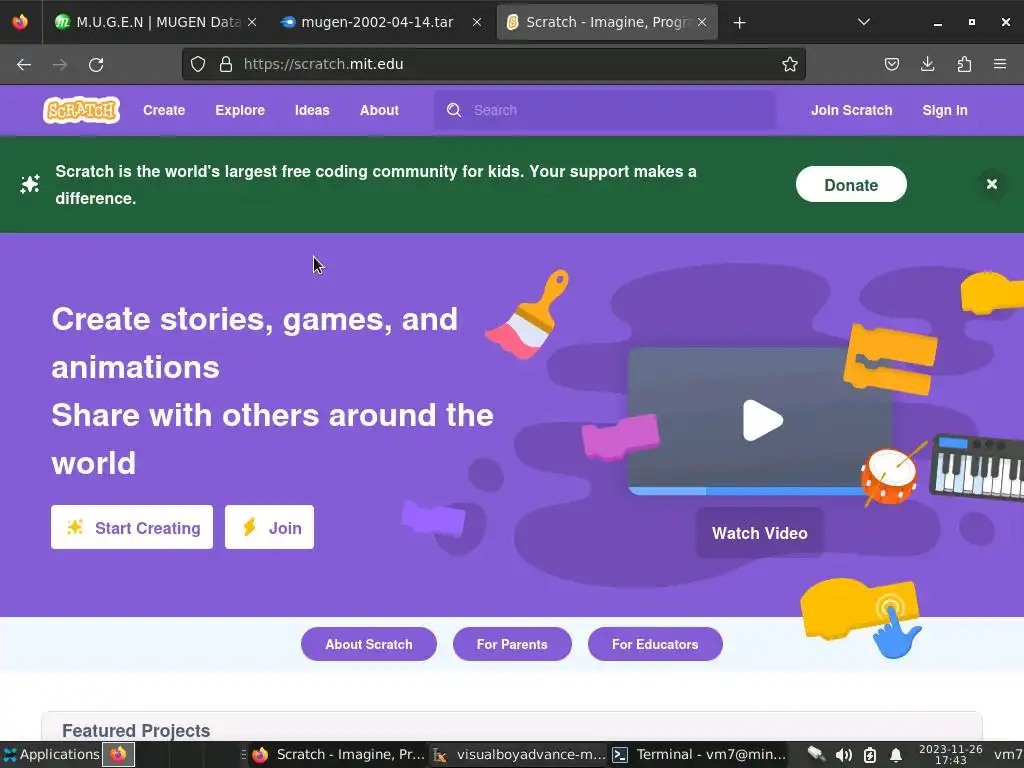Close the Scratch browser tab
This screenshot has height=768, width=1024.
point(702,22)
